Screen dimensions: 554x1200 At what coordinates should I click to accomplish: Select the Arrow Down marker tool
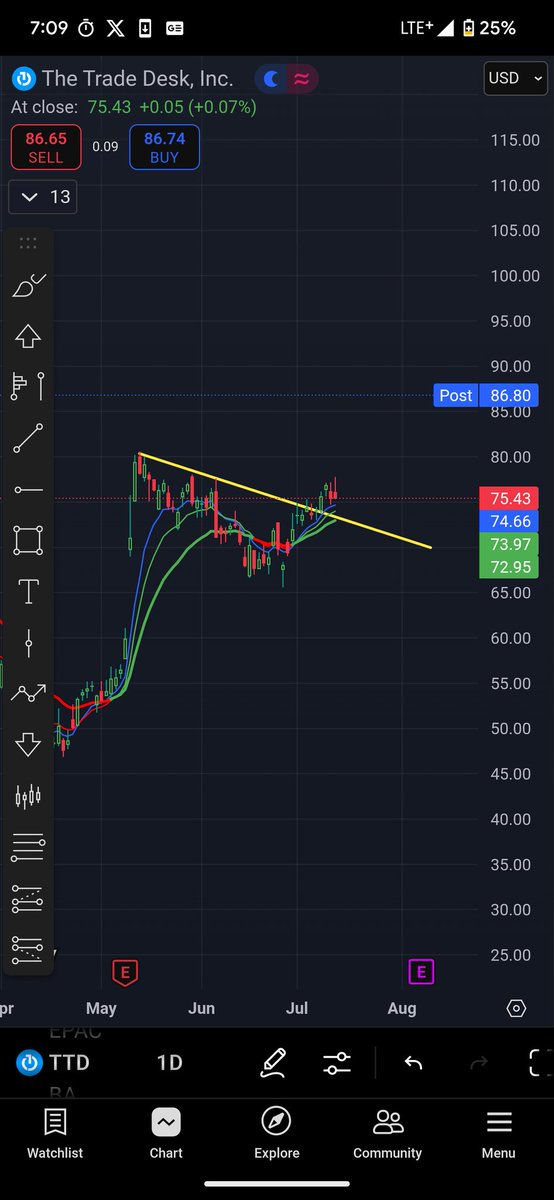tap(28, 744)
